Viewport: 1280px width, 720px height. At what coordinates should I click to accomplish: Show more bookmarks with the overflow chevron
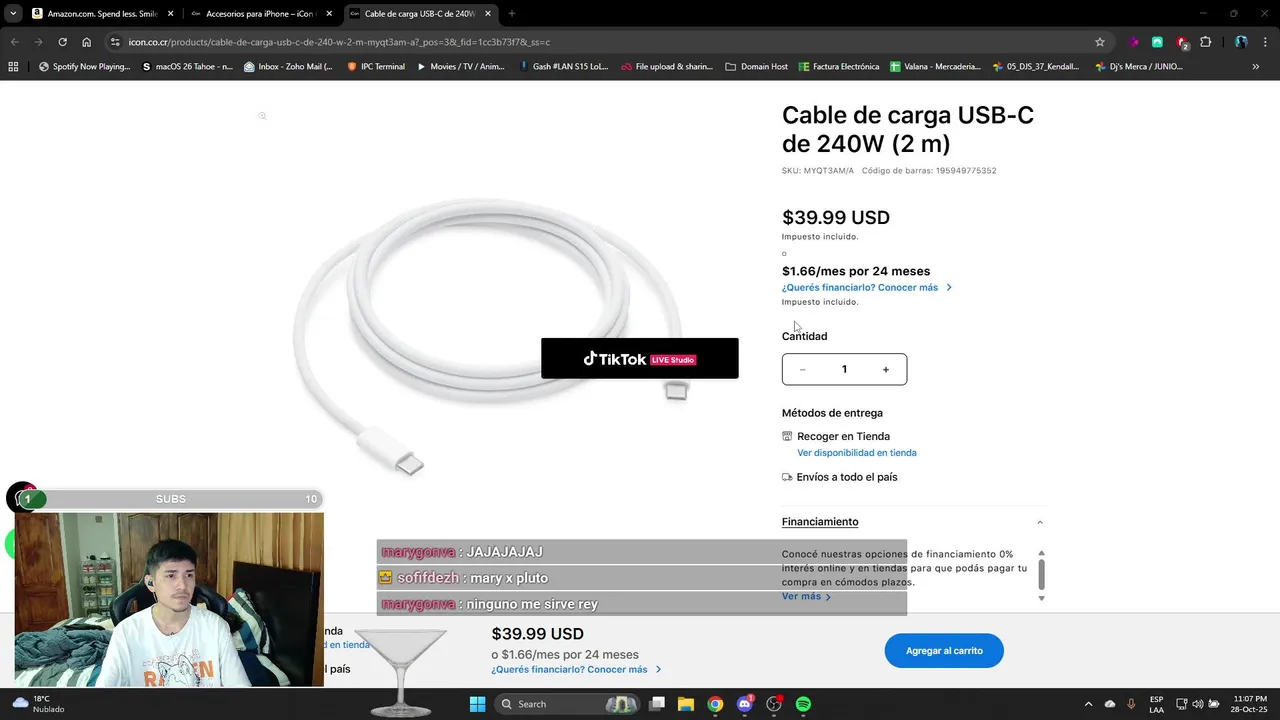(1256, 67)
